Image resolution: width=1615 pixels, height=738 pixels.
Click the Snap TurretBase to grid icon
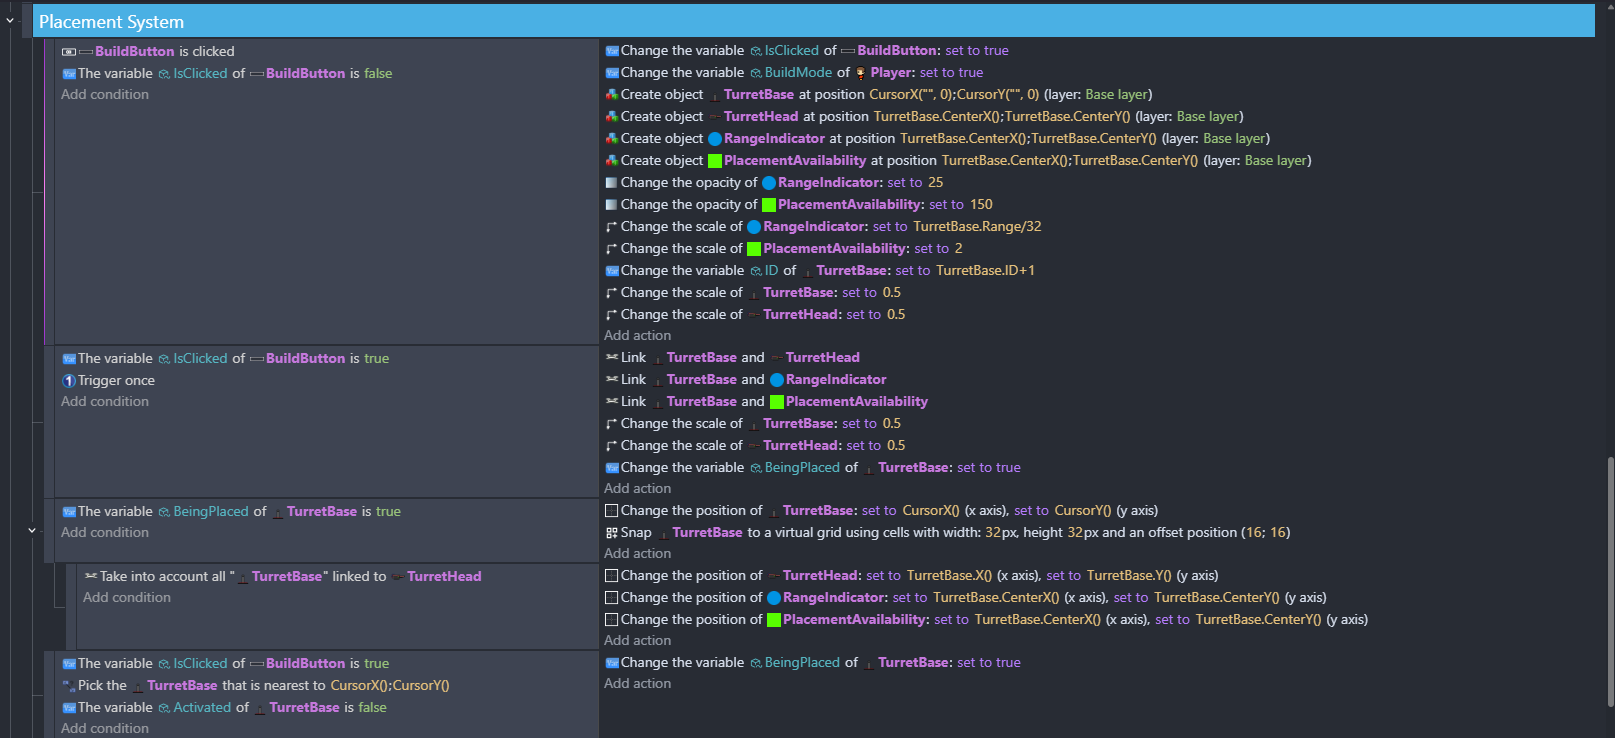(x=611, y=533)
